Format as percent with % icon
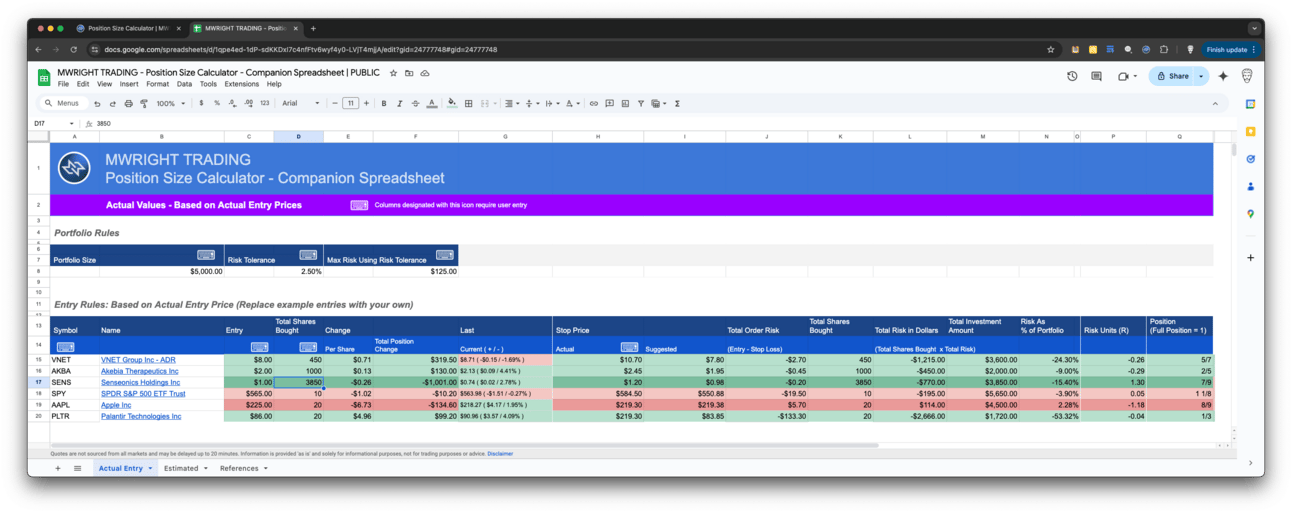 [217, 103]
